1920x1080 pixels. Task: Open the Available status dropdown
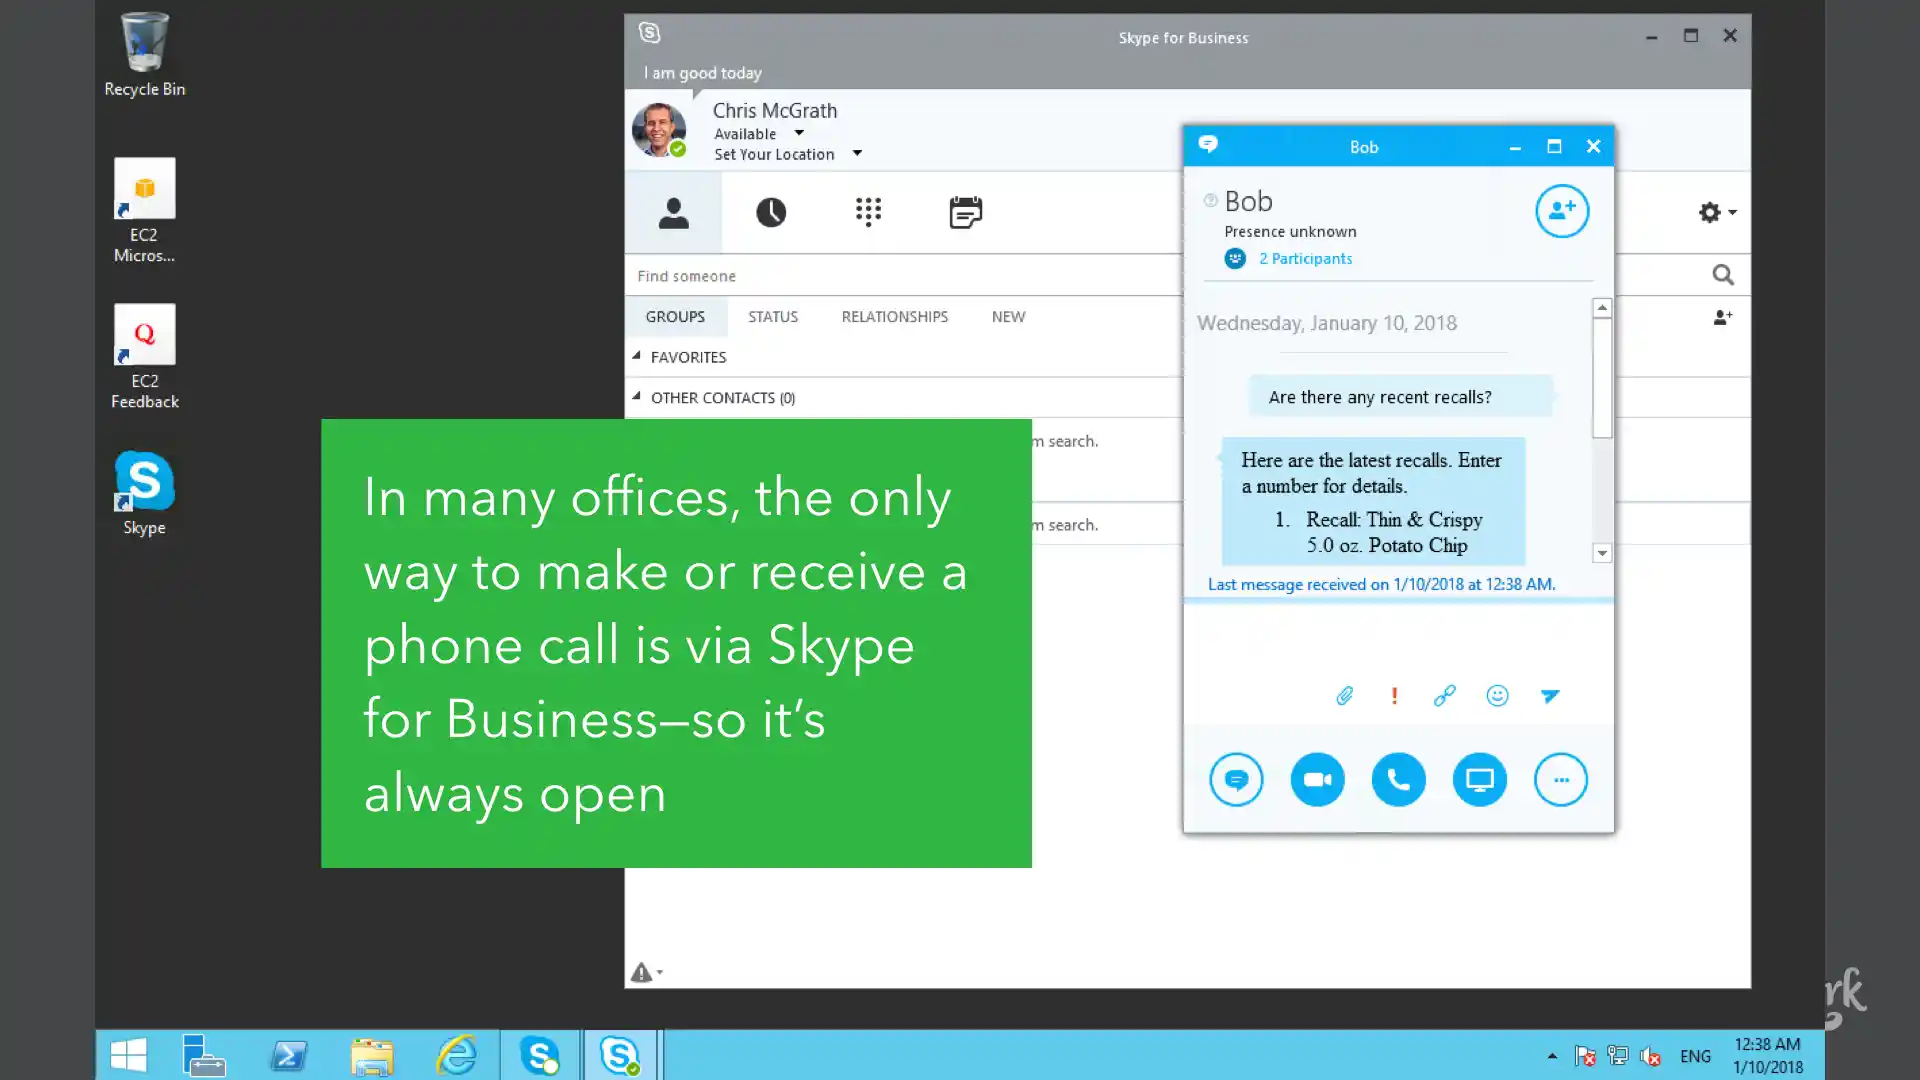click(799, 133)
